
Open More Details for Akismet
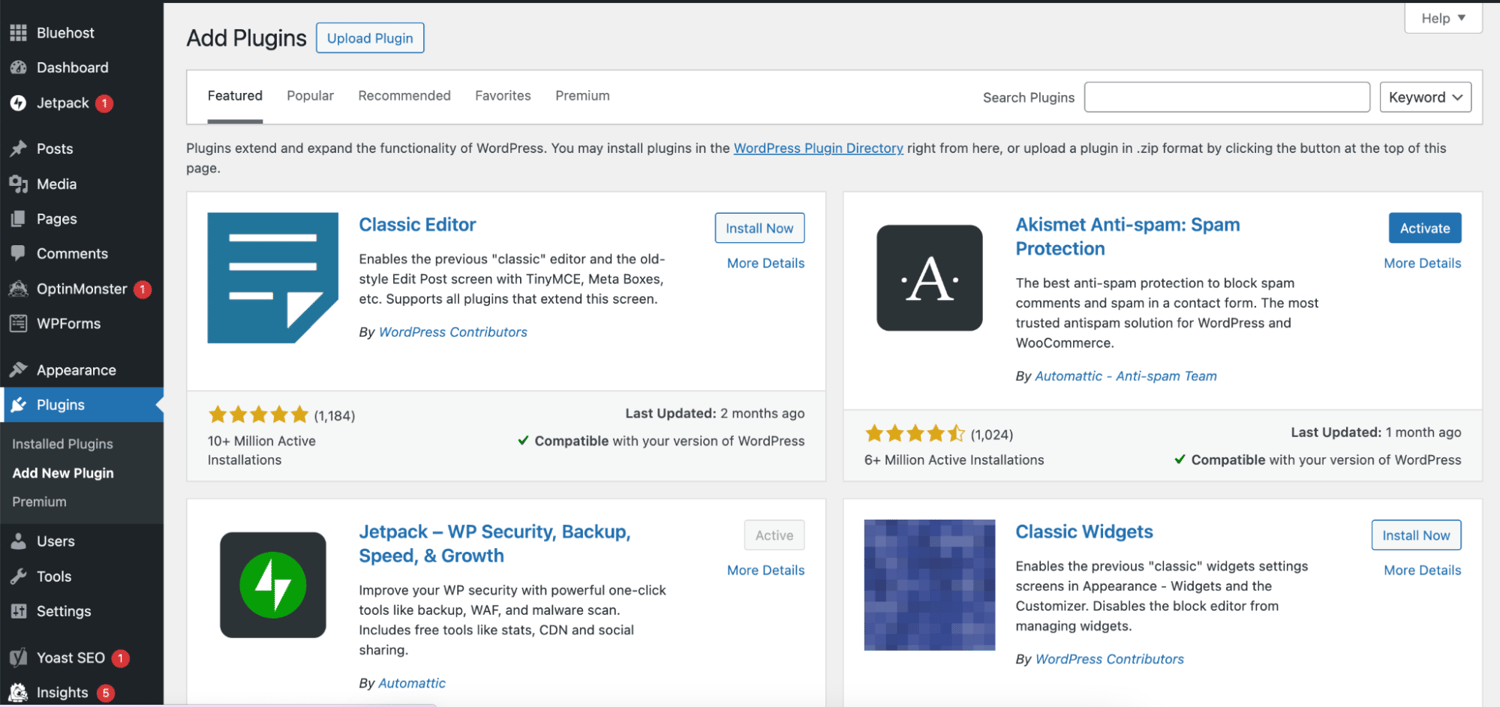coord(1422,263)
